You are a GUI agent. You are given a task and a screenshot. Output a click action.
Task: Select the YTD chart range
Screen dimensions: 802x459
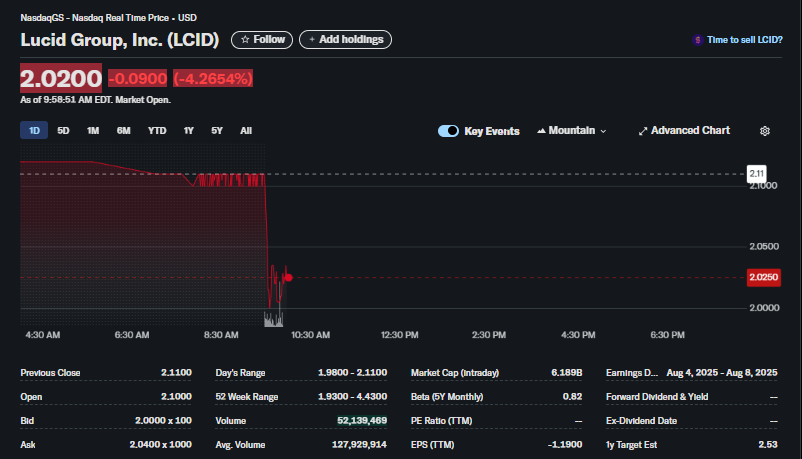157,130
